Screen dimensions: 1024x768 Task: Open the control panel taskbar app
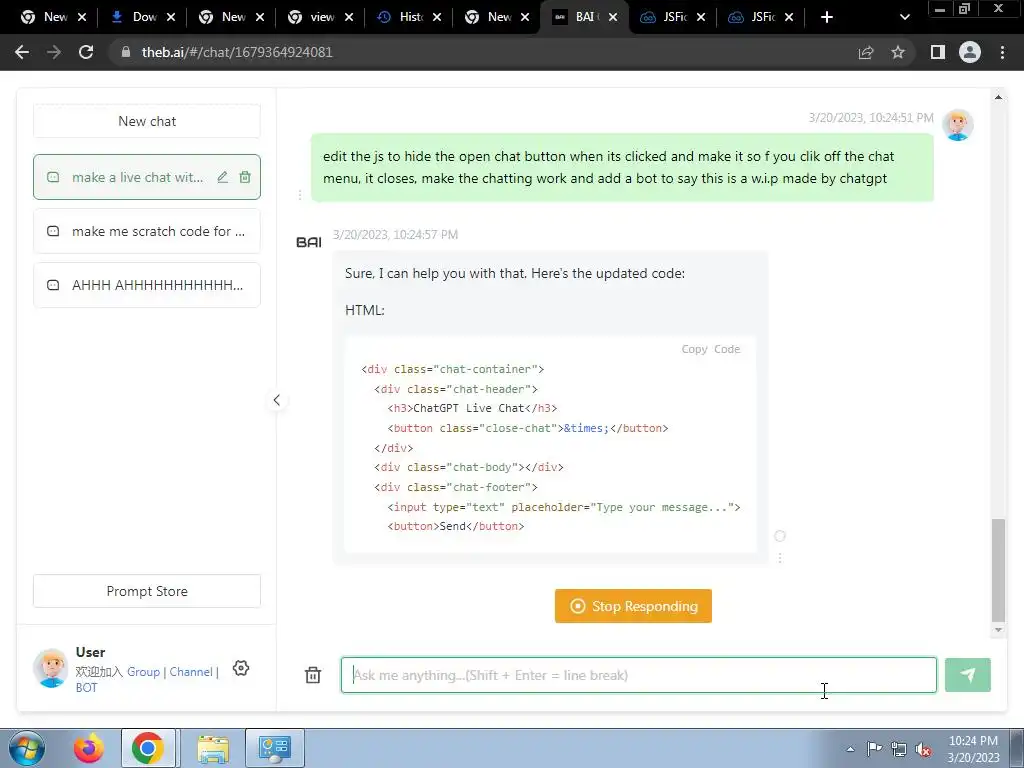pos(274,748)
